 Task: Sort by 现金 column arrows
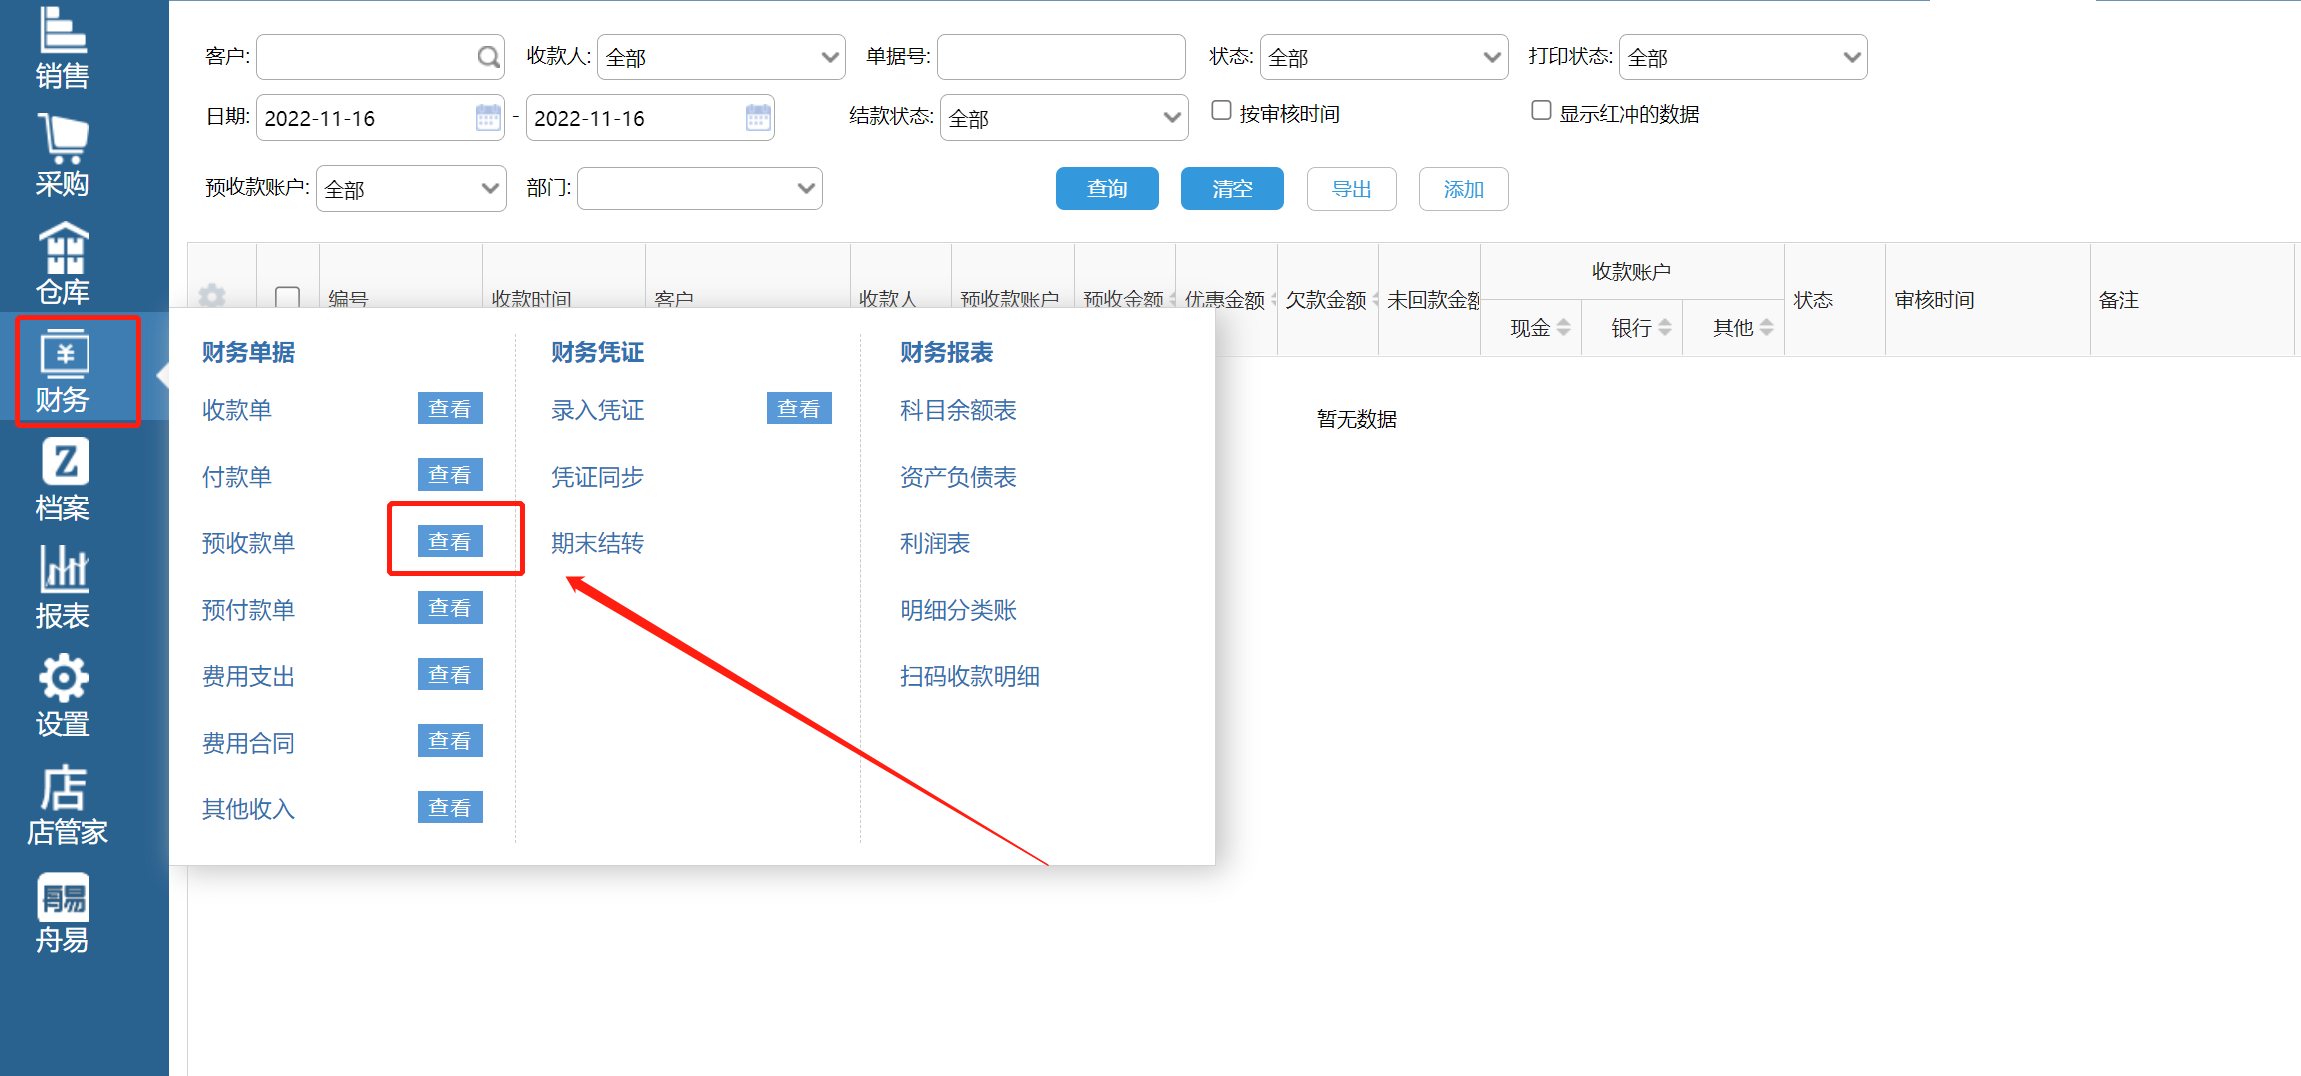[x=1564, y=327]
